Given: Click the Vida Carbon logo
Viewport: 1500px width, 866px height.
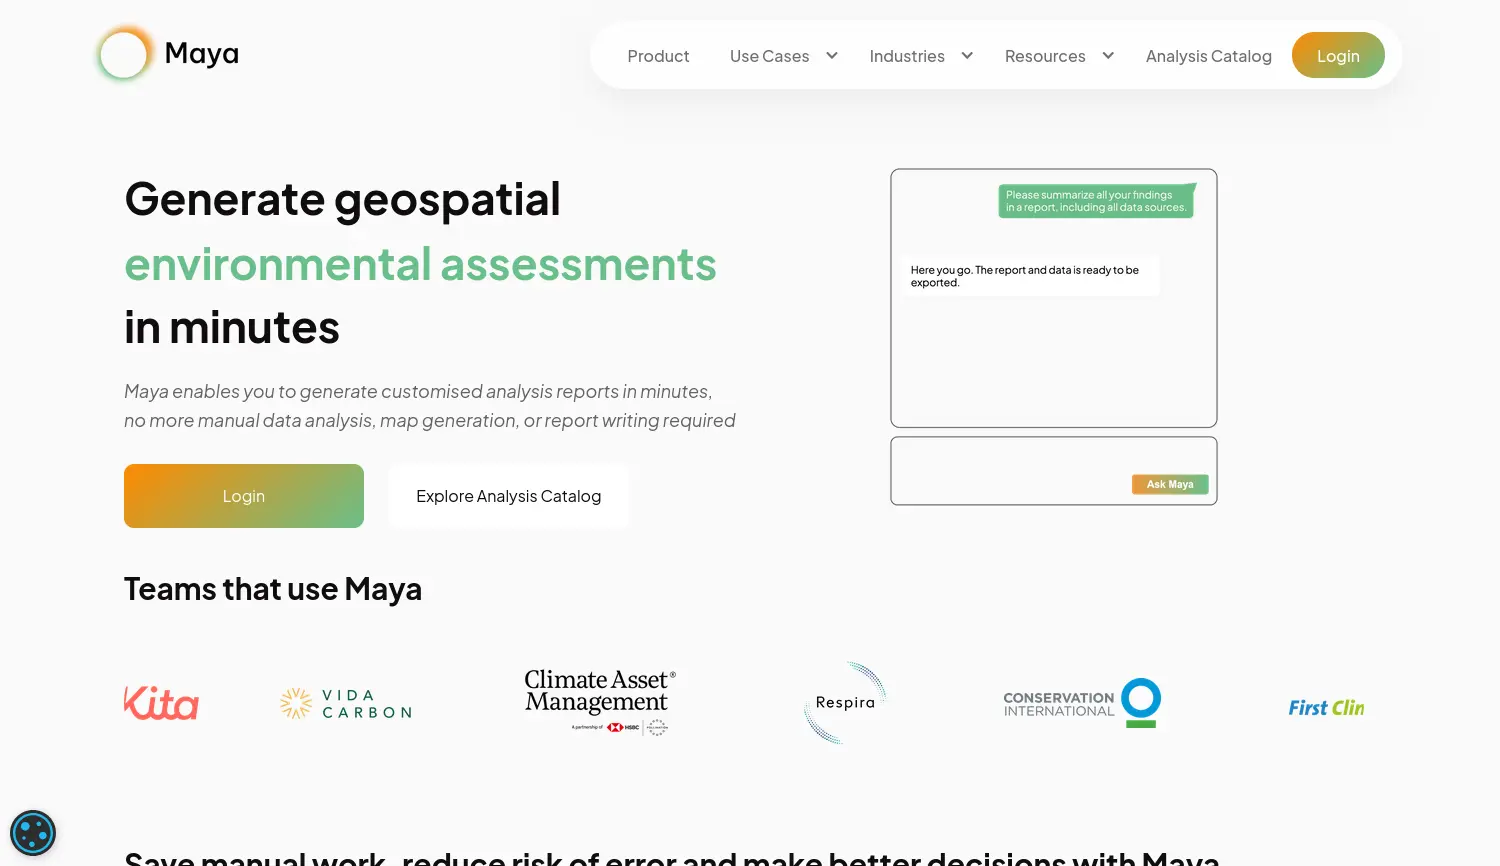Looking at the screenshot, I should coord(345,703).
